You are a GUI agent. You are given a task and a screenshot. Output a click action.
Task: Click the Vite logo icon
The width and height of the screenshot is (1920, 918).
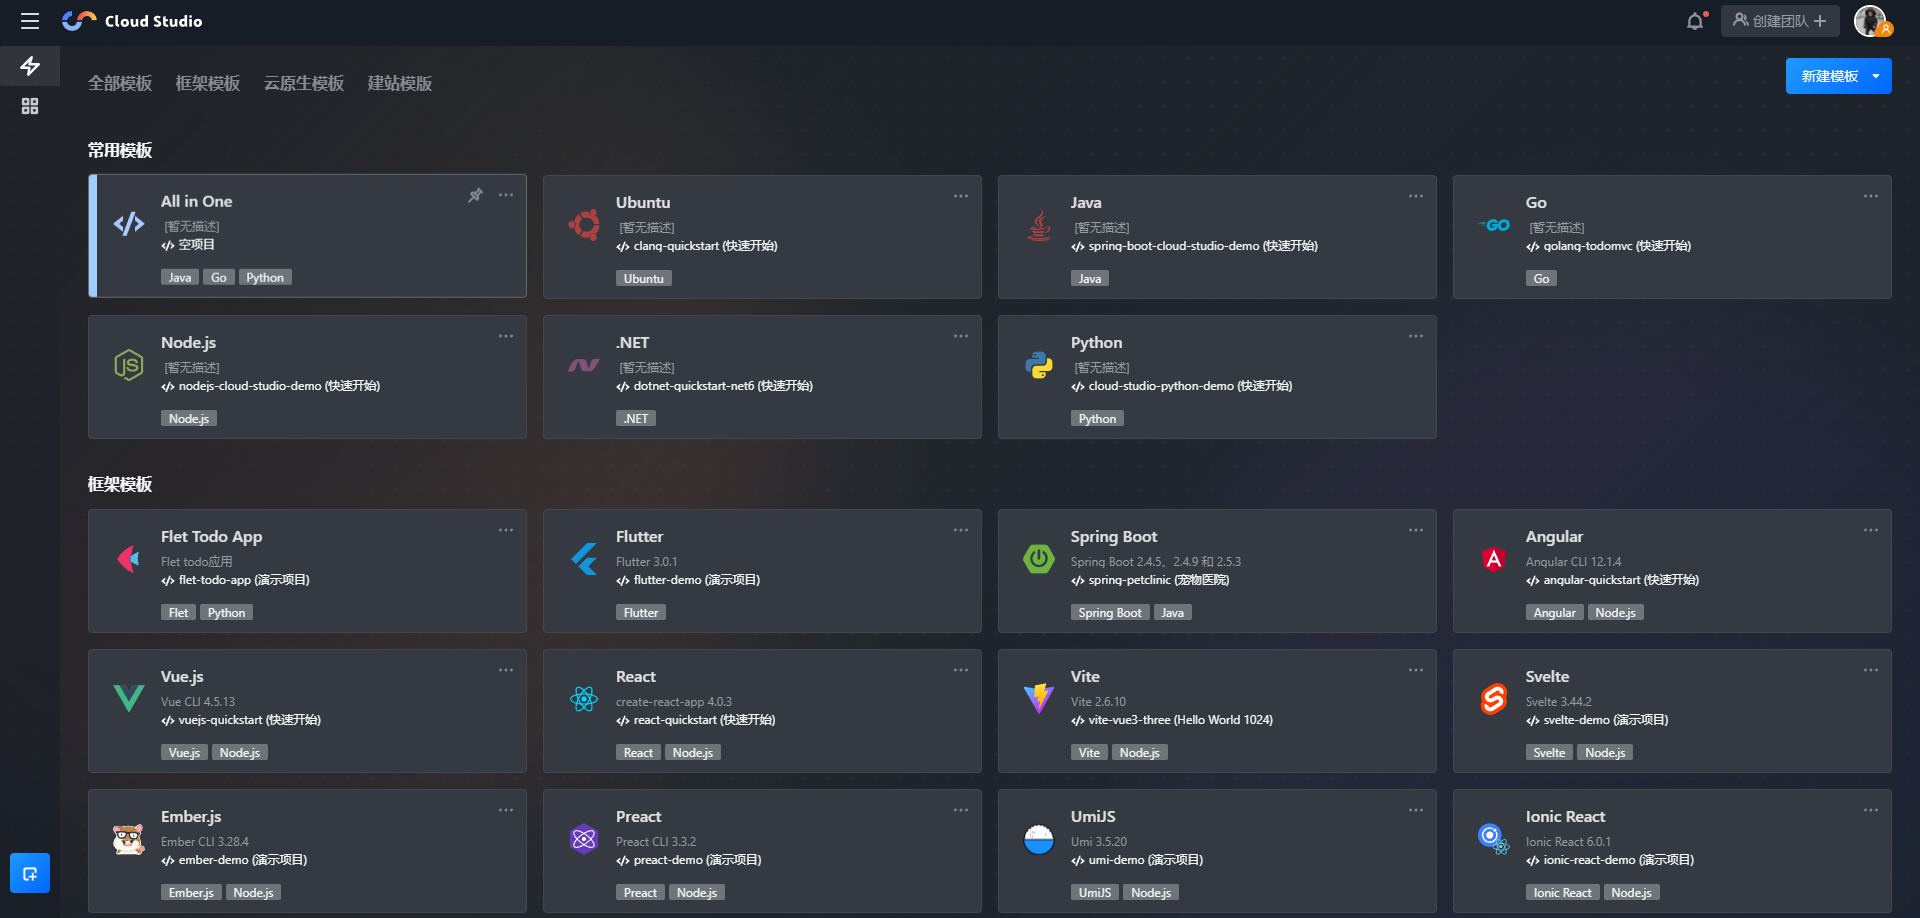click(1039, 699)
